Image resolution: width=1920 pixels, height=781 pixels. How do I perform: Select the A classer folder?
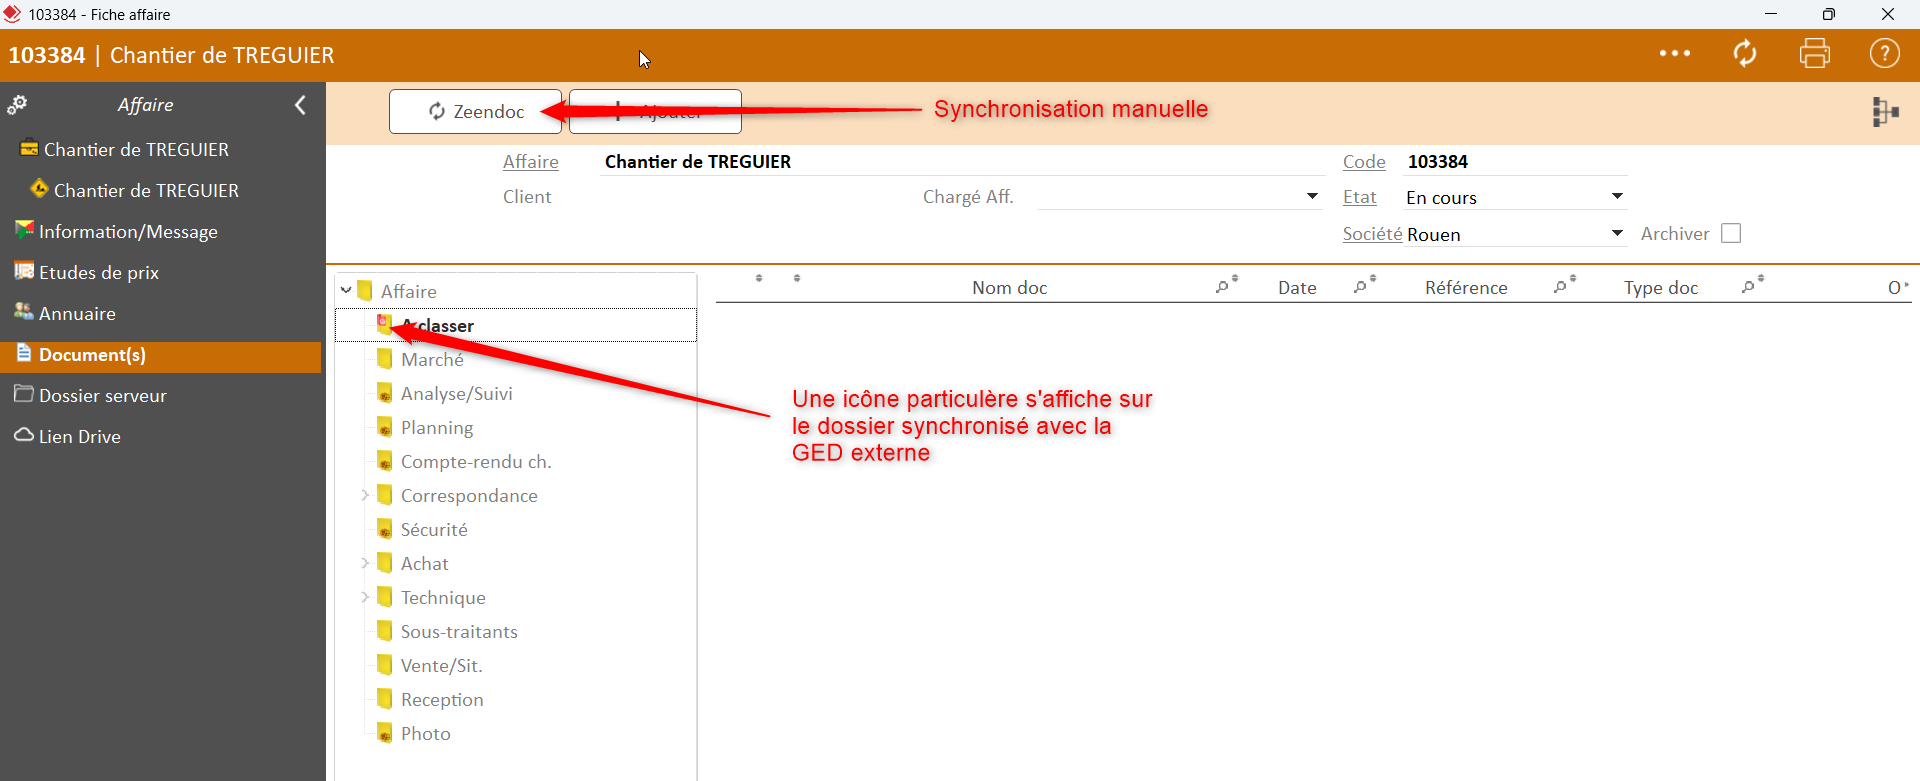515,326
